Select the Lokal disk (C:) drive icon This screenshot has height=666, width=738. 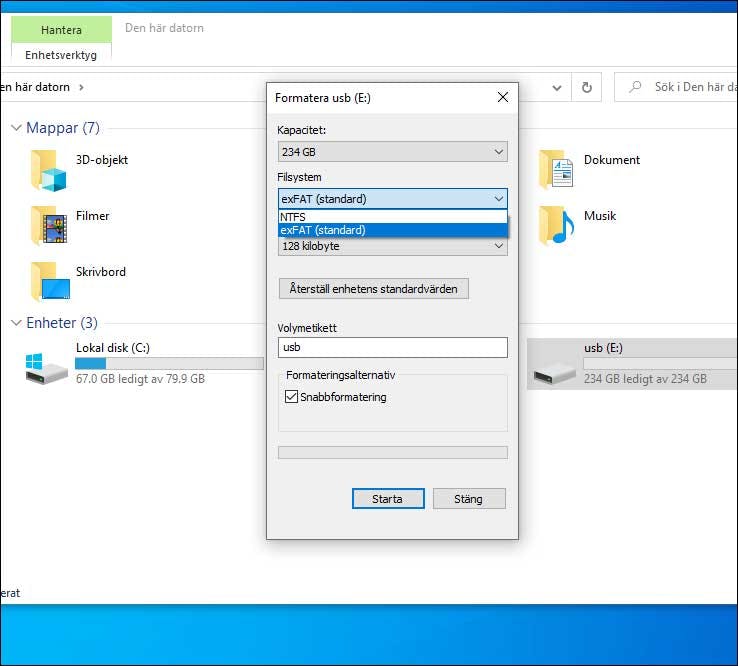point(47,366)
